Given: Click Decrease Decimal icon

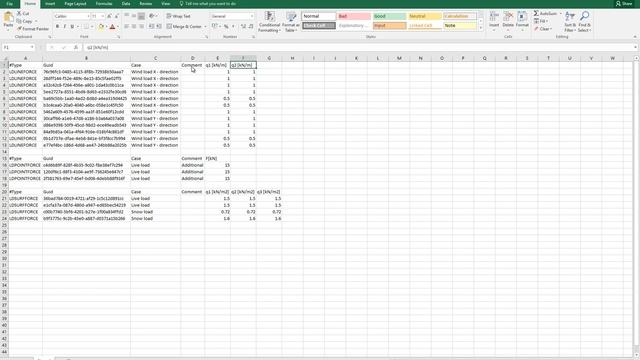Looking at the screenshot, I should [x=251, y=27].
